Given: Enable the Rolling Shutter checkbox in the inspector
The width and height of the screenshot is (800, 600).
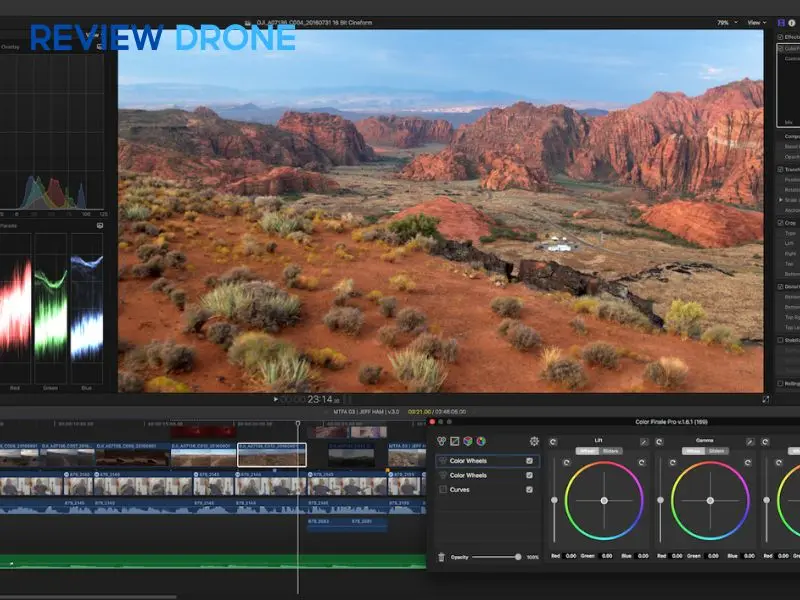Looking at the screenshot, I should click(x=780, y=383).
